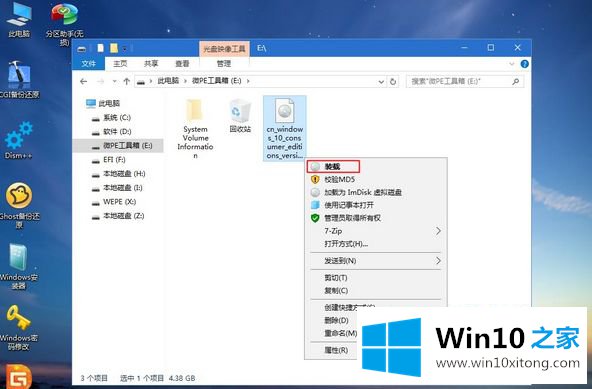Select 微PE工具箱 (E:) in sidebar
Screen dimensions: 592x389
tap(118, 145)
